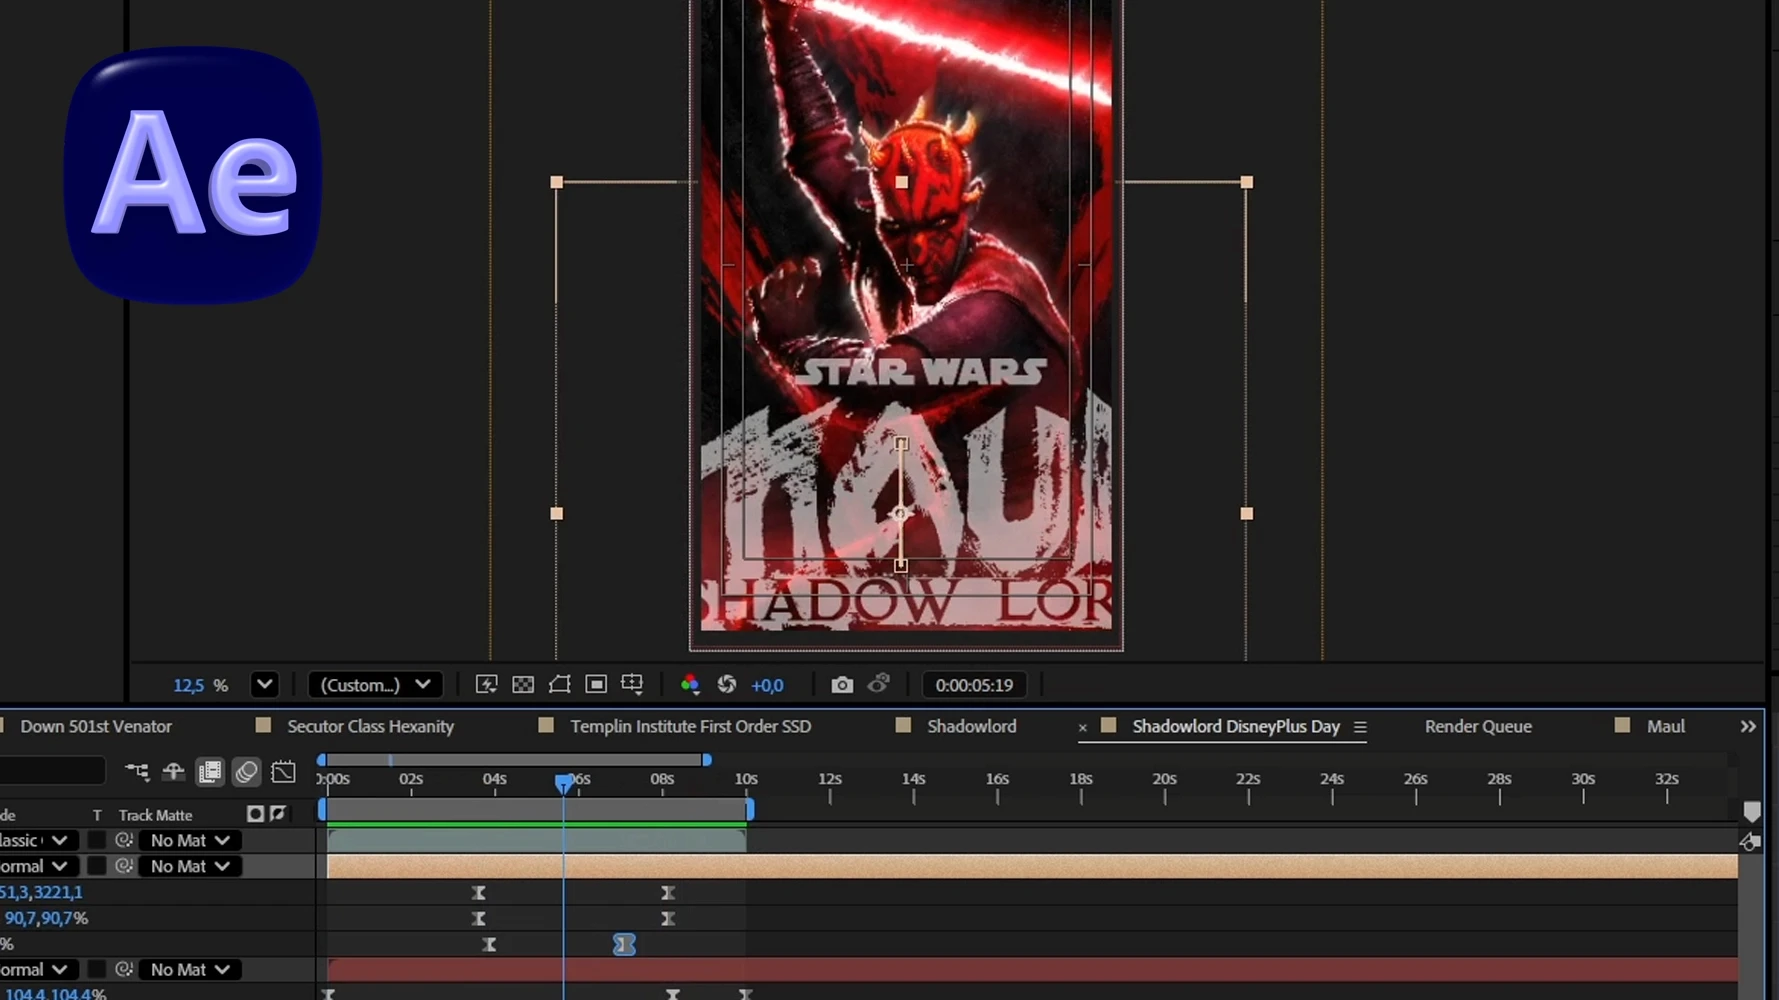Toggle mask and shape path visibility

coord(560,684)
